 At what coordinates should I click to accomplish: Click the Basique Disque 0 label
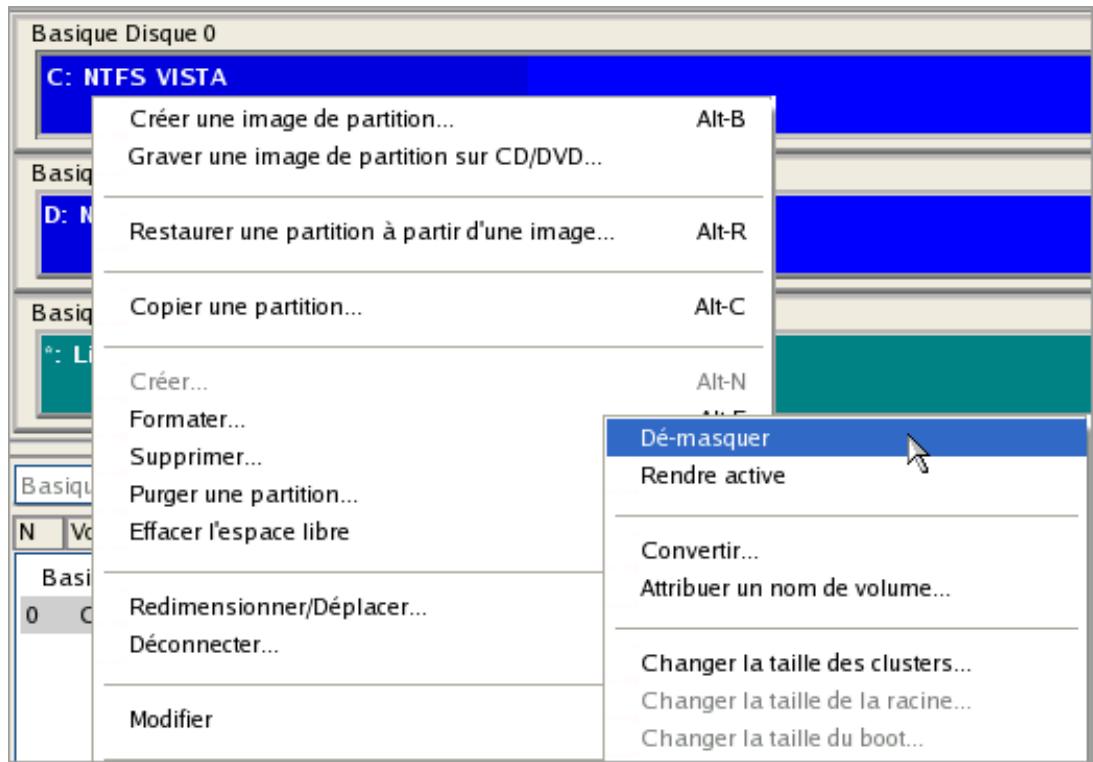pyautogui.click(x=123, y=33)
